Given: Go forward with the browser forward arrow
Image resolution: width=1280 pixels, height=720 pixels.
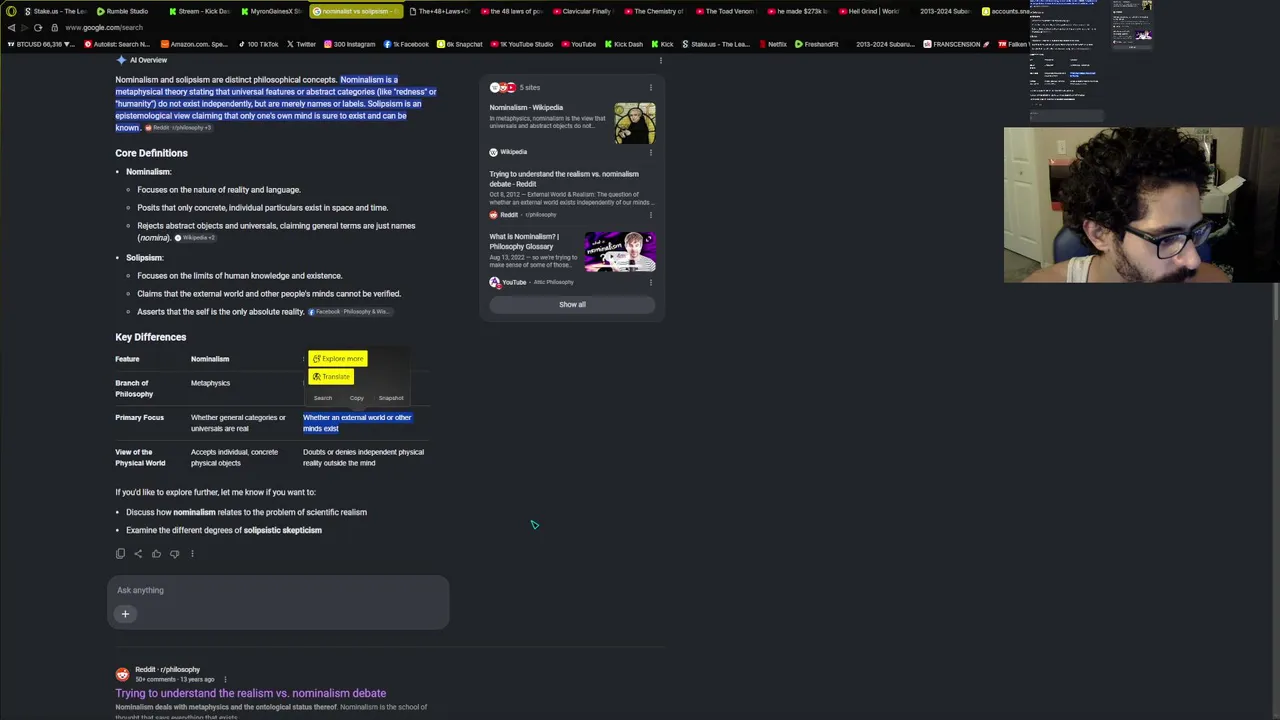Looking at the screenshot, I should [x=24, y=28].
